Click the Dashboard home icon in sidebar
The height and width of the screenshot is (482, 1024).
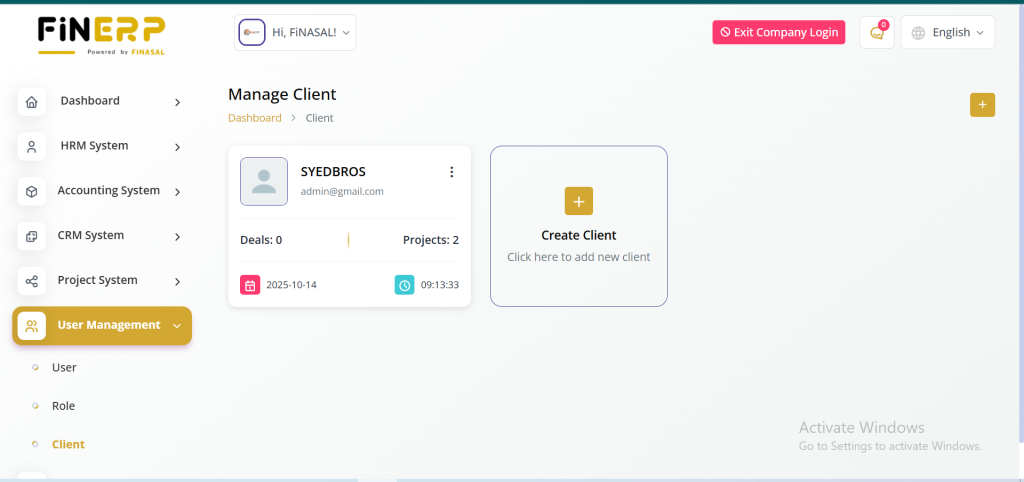[x=32, y=102]
